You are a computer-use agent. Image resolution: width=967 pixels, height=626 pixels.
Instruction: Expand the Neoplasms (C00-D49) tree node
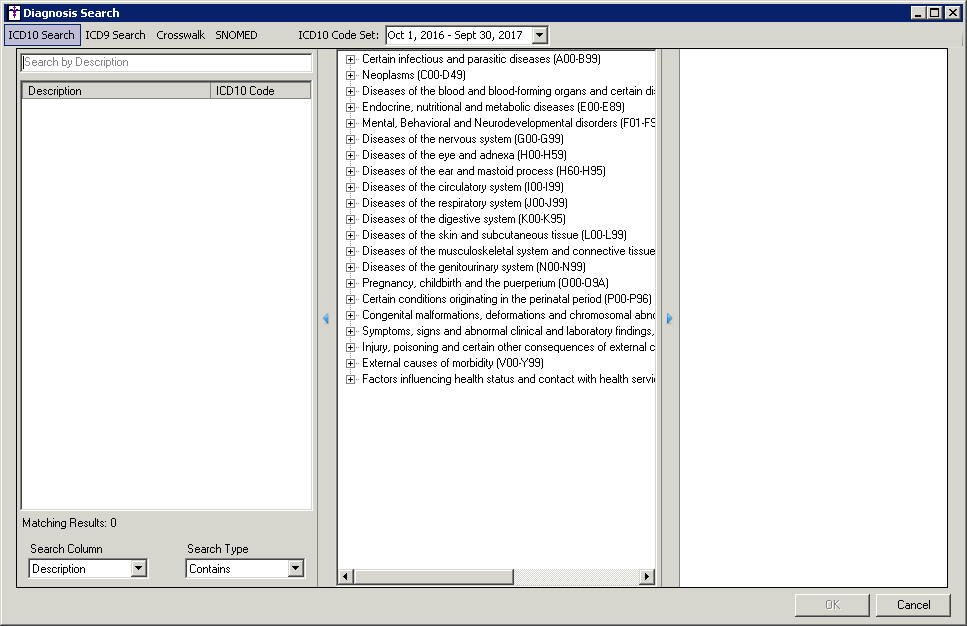point(351,75)
